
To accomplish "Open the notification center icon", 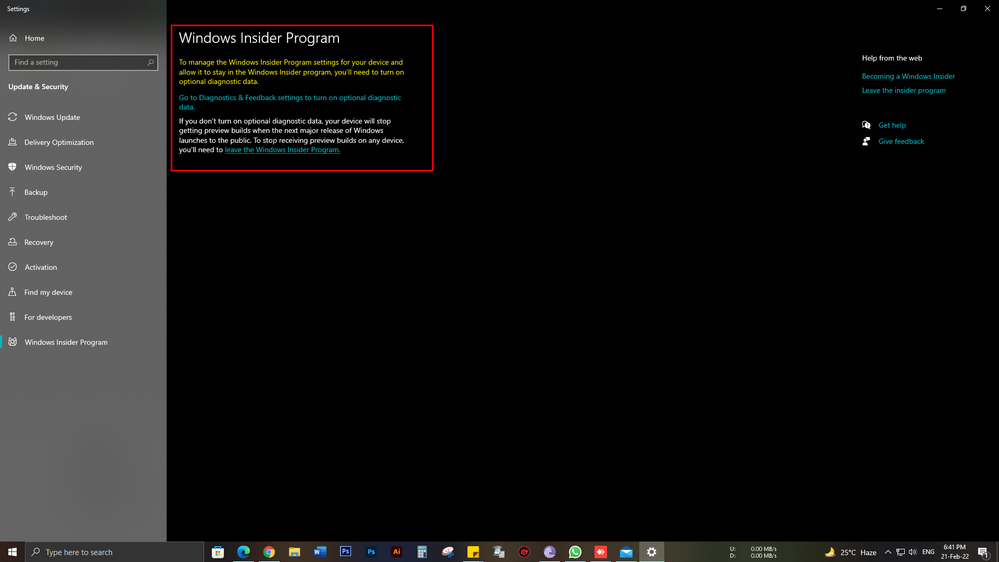I will (984, 552).
